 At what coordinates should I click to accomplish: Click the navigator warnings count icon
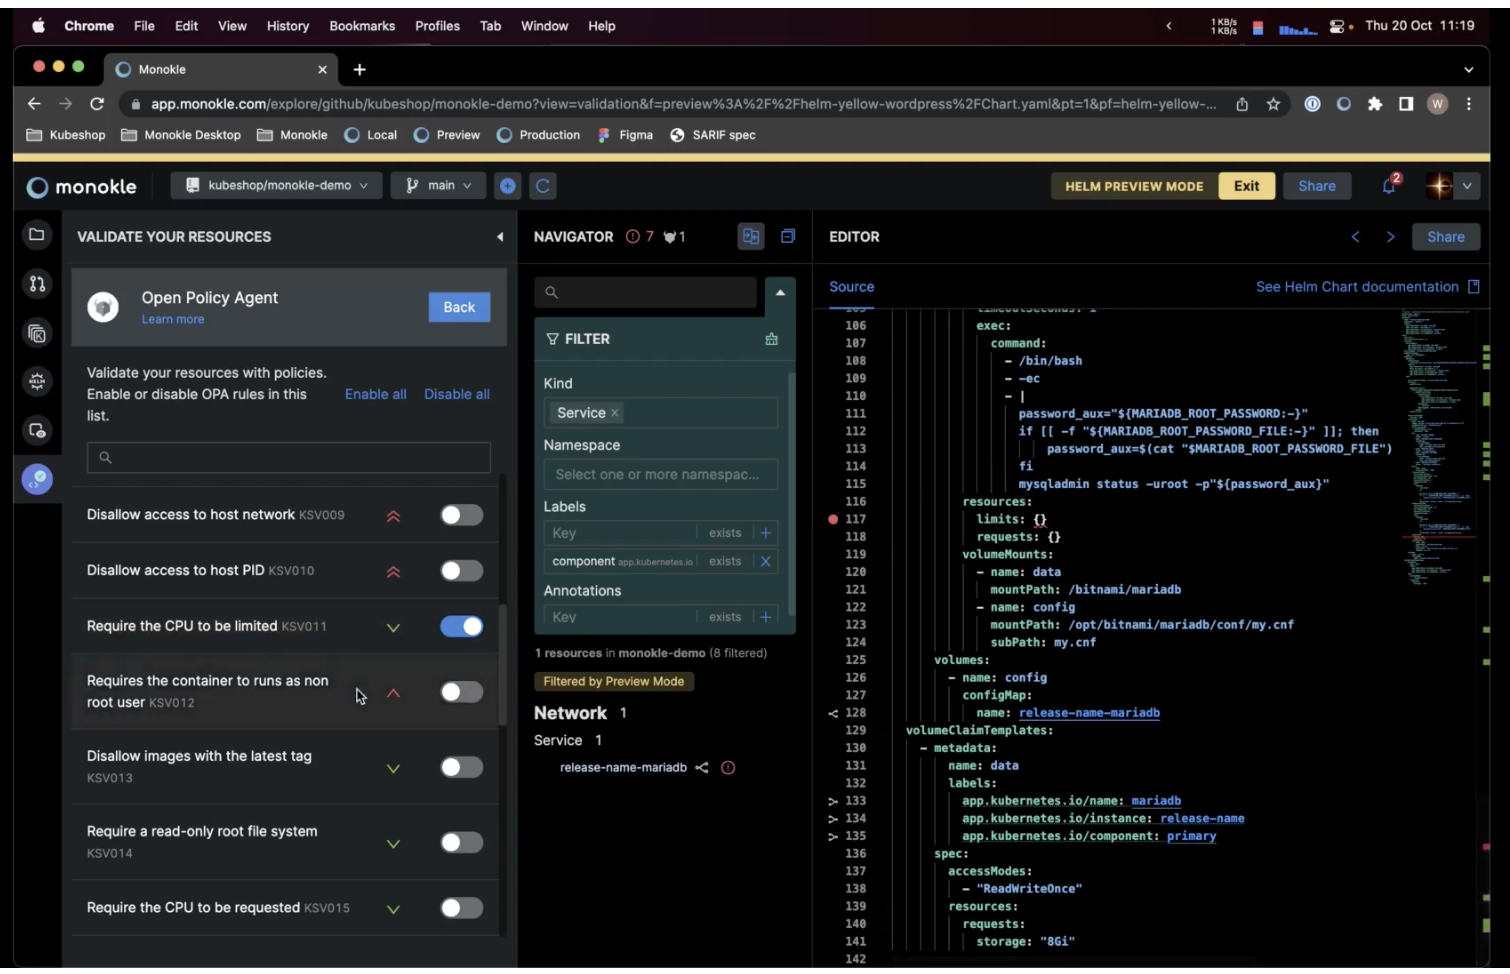[669, 237]
